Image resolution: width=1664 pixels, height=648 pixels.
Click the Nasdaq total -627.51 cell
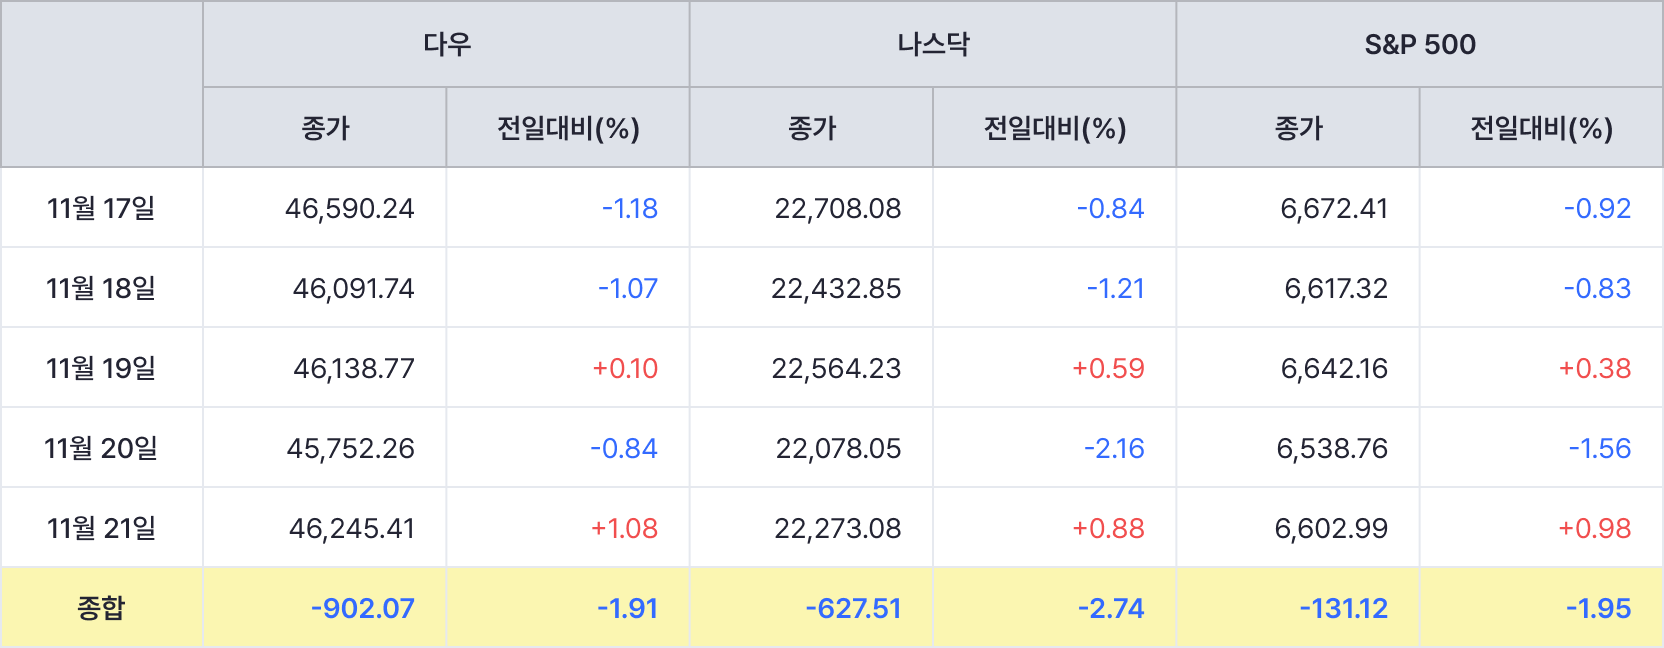click(x=853, y=608)
